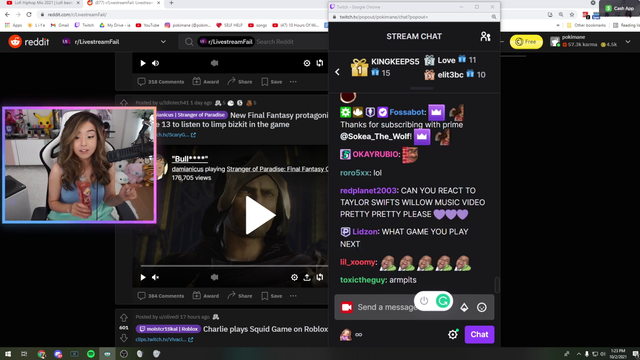Open settings gear on the Final Fantasy video
This screenshot has height=360, width=640.
click(x=294, y=277)
